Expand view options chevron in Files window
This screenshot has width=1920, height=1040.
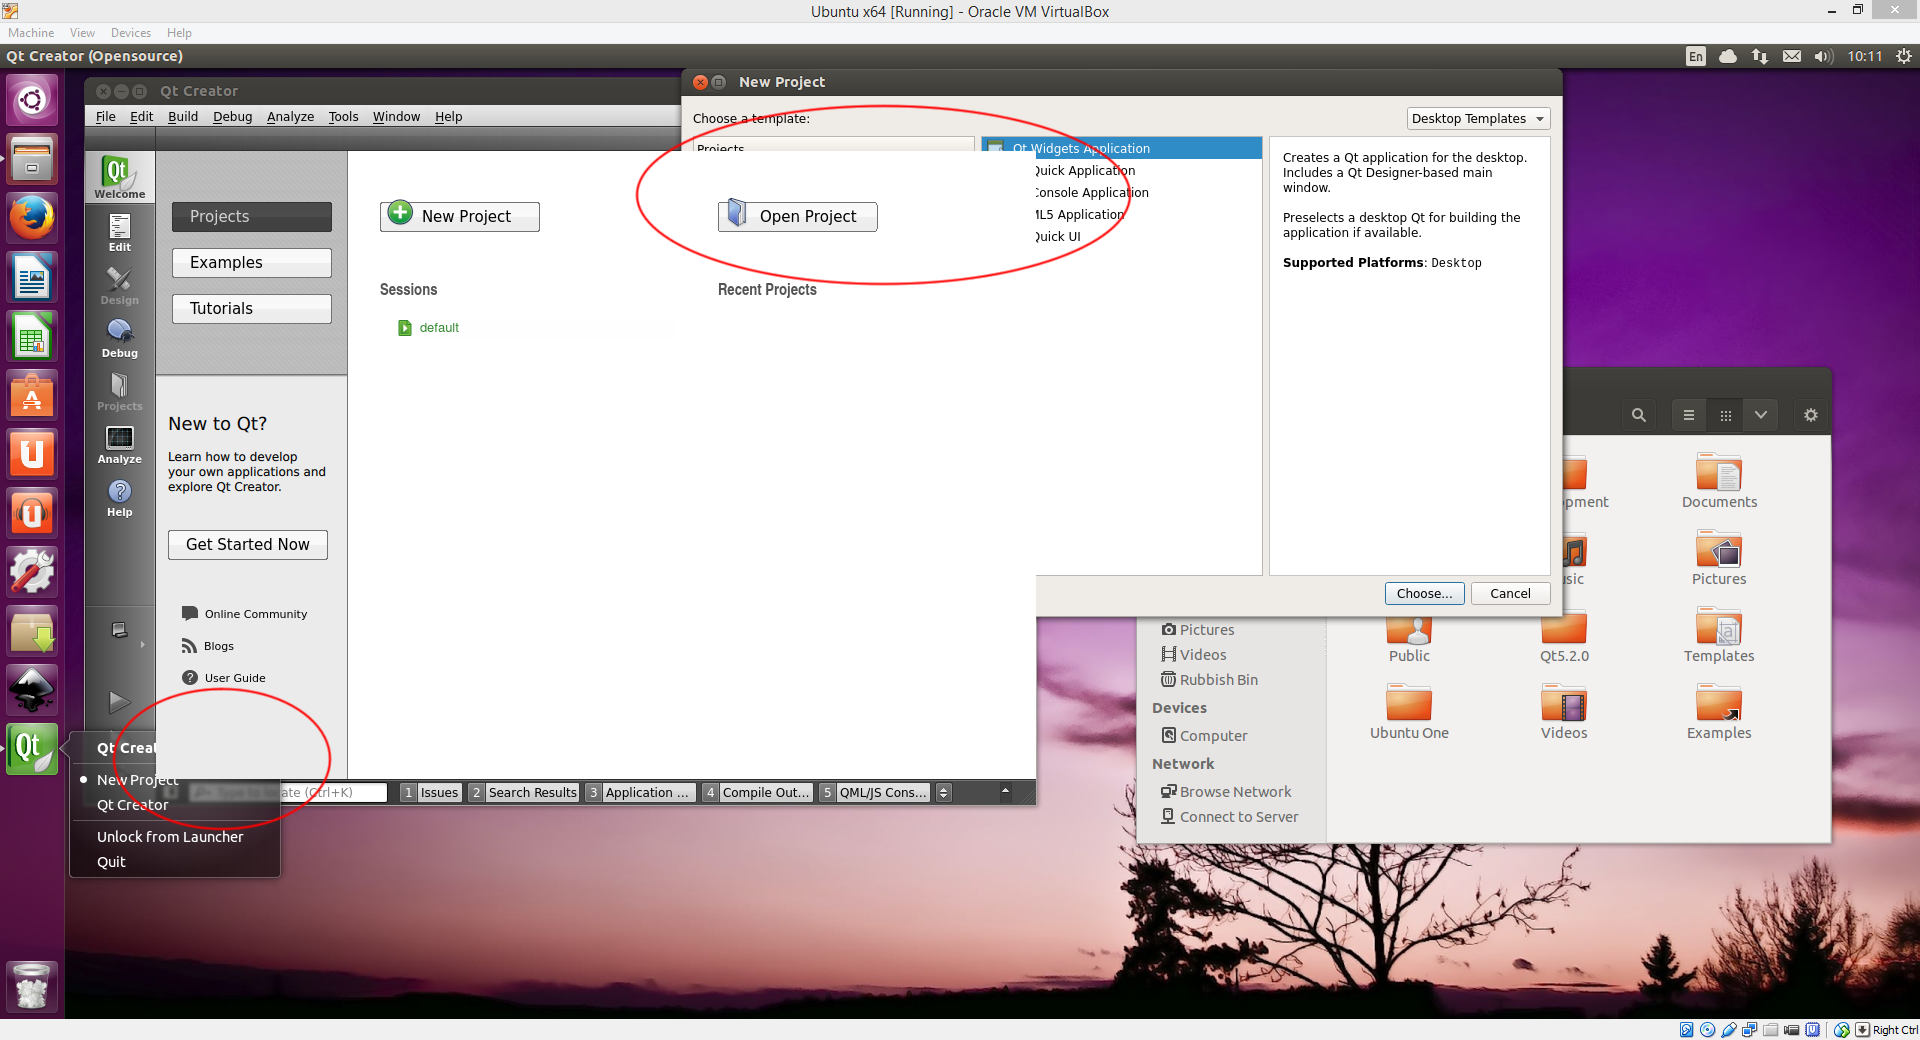pyautogui.click(x=1760, y=415)
